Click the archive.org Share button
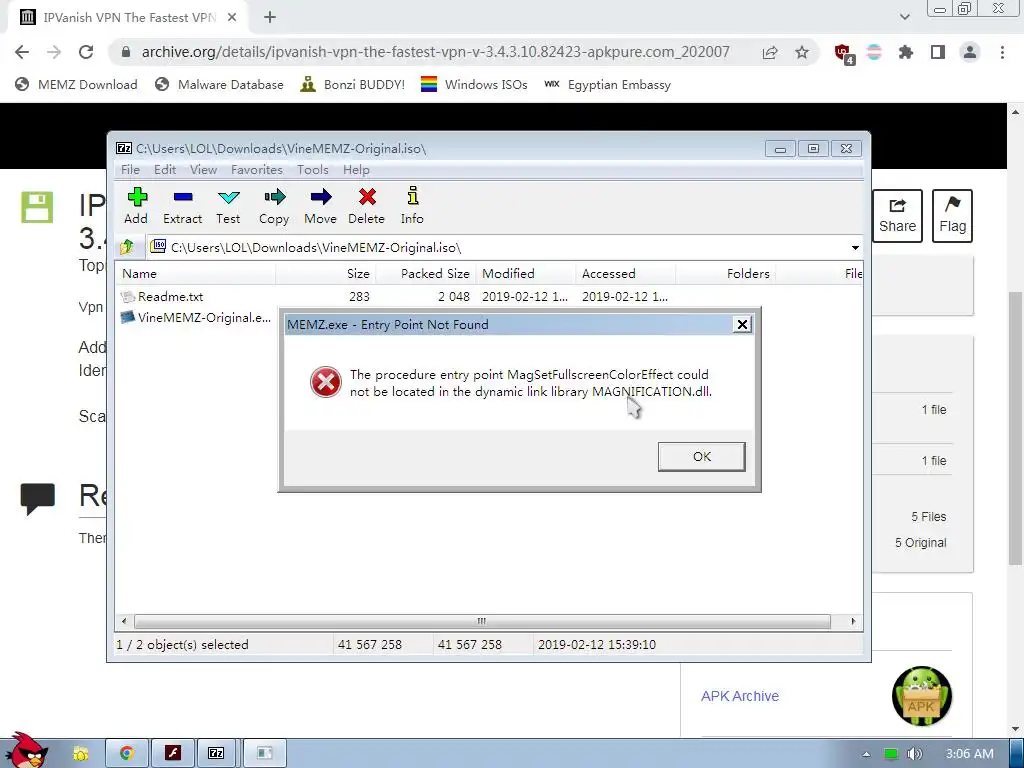Viewport: 1024px width, 768px height. 897,216
